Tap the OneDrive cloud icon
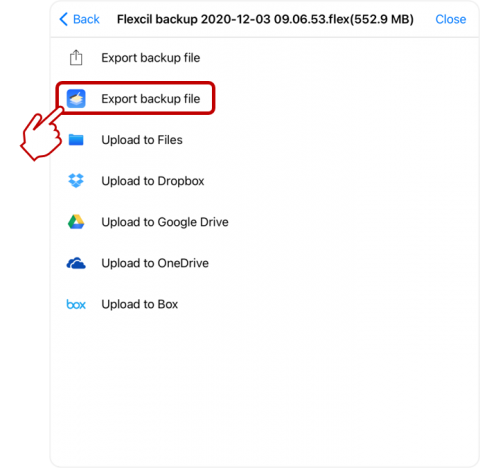This screenshot has height=468, width=480. coord(76,263)
